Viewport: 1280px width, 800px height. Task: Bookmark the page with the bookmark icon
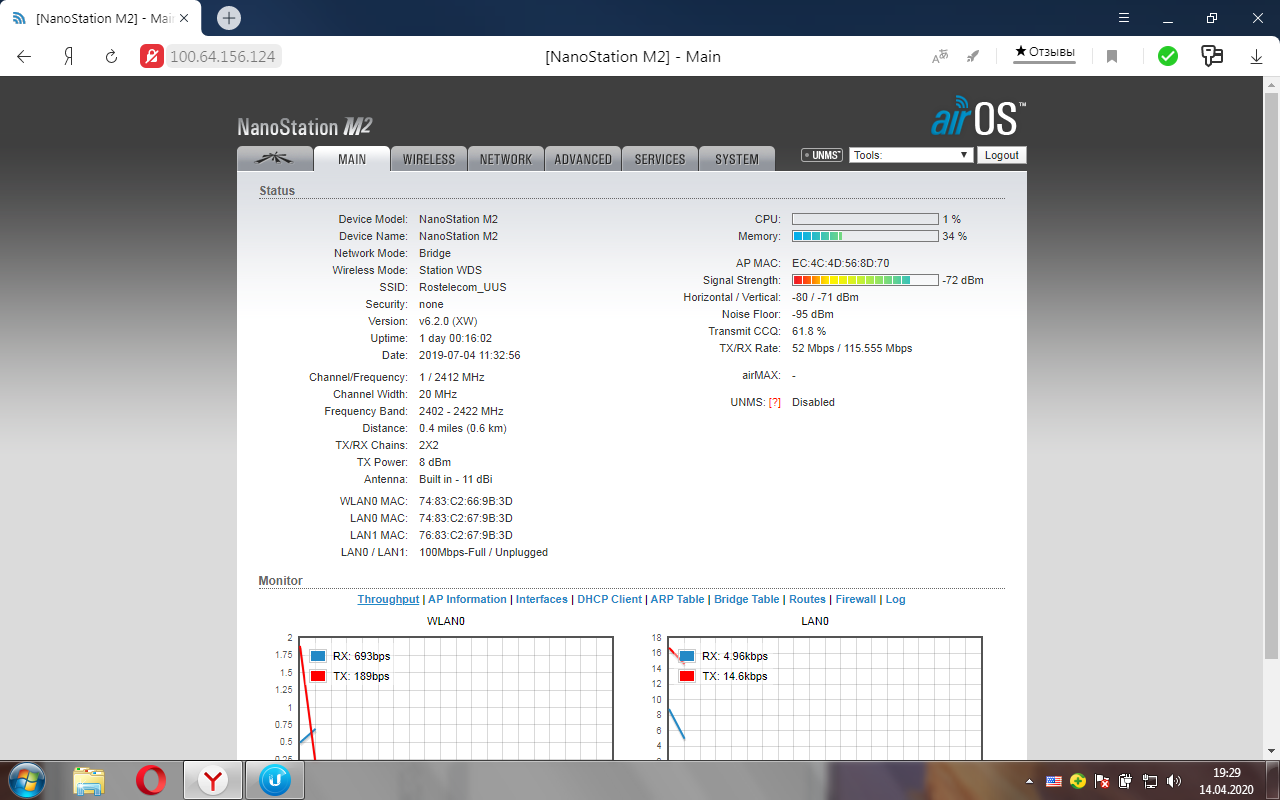click(x=1112, y=57)
